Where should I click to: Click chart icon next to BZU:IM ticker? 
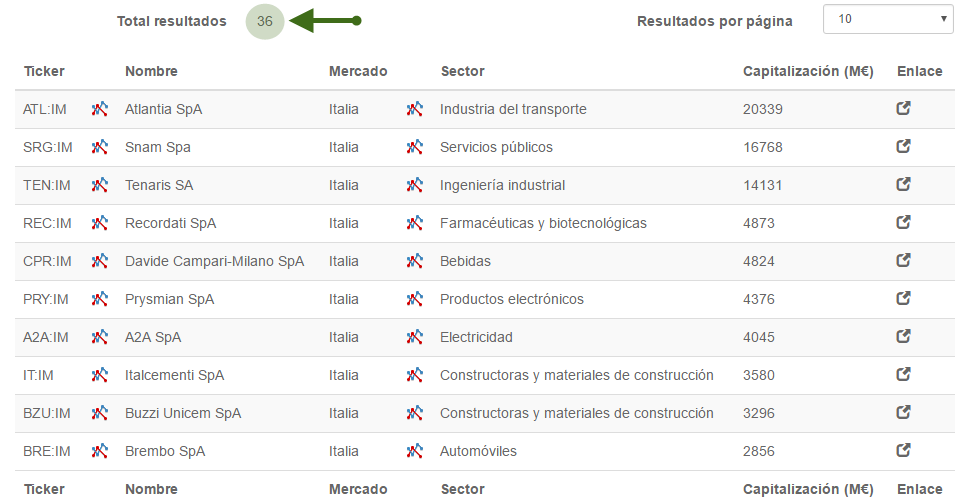100,413
